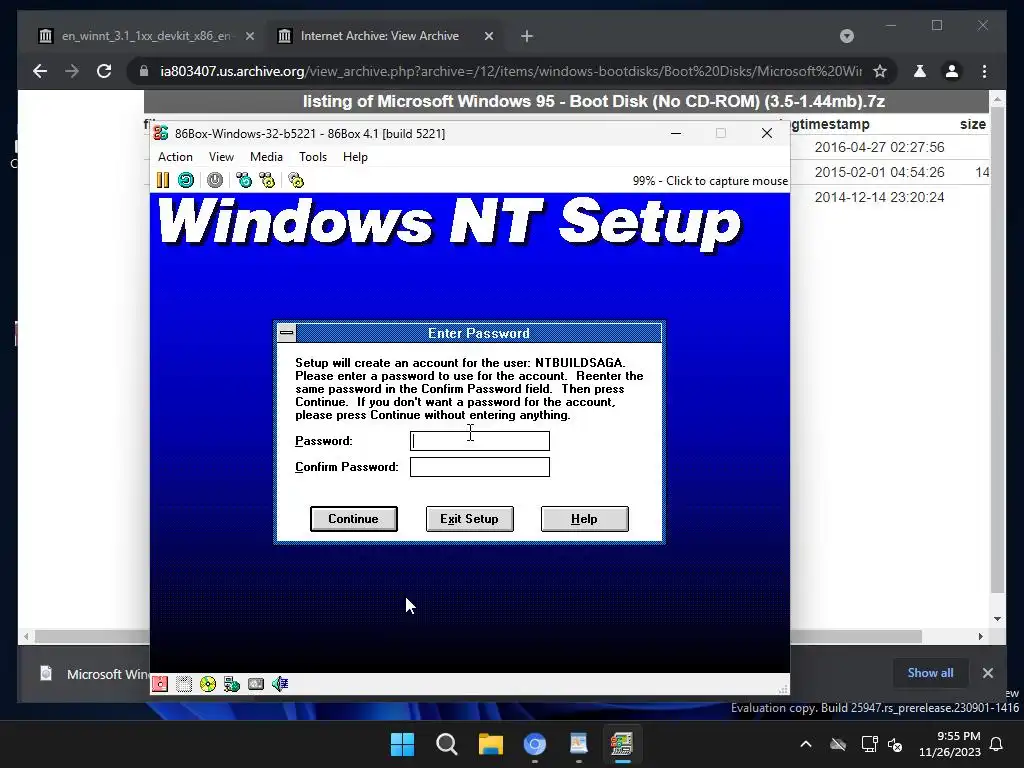Click the Exit Setup button

pos(470,519)
